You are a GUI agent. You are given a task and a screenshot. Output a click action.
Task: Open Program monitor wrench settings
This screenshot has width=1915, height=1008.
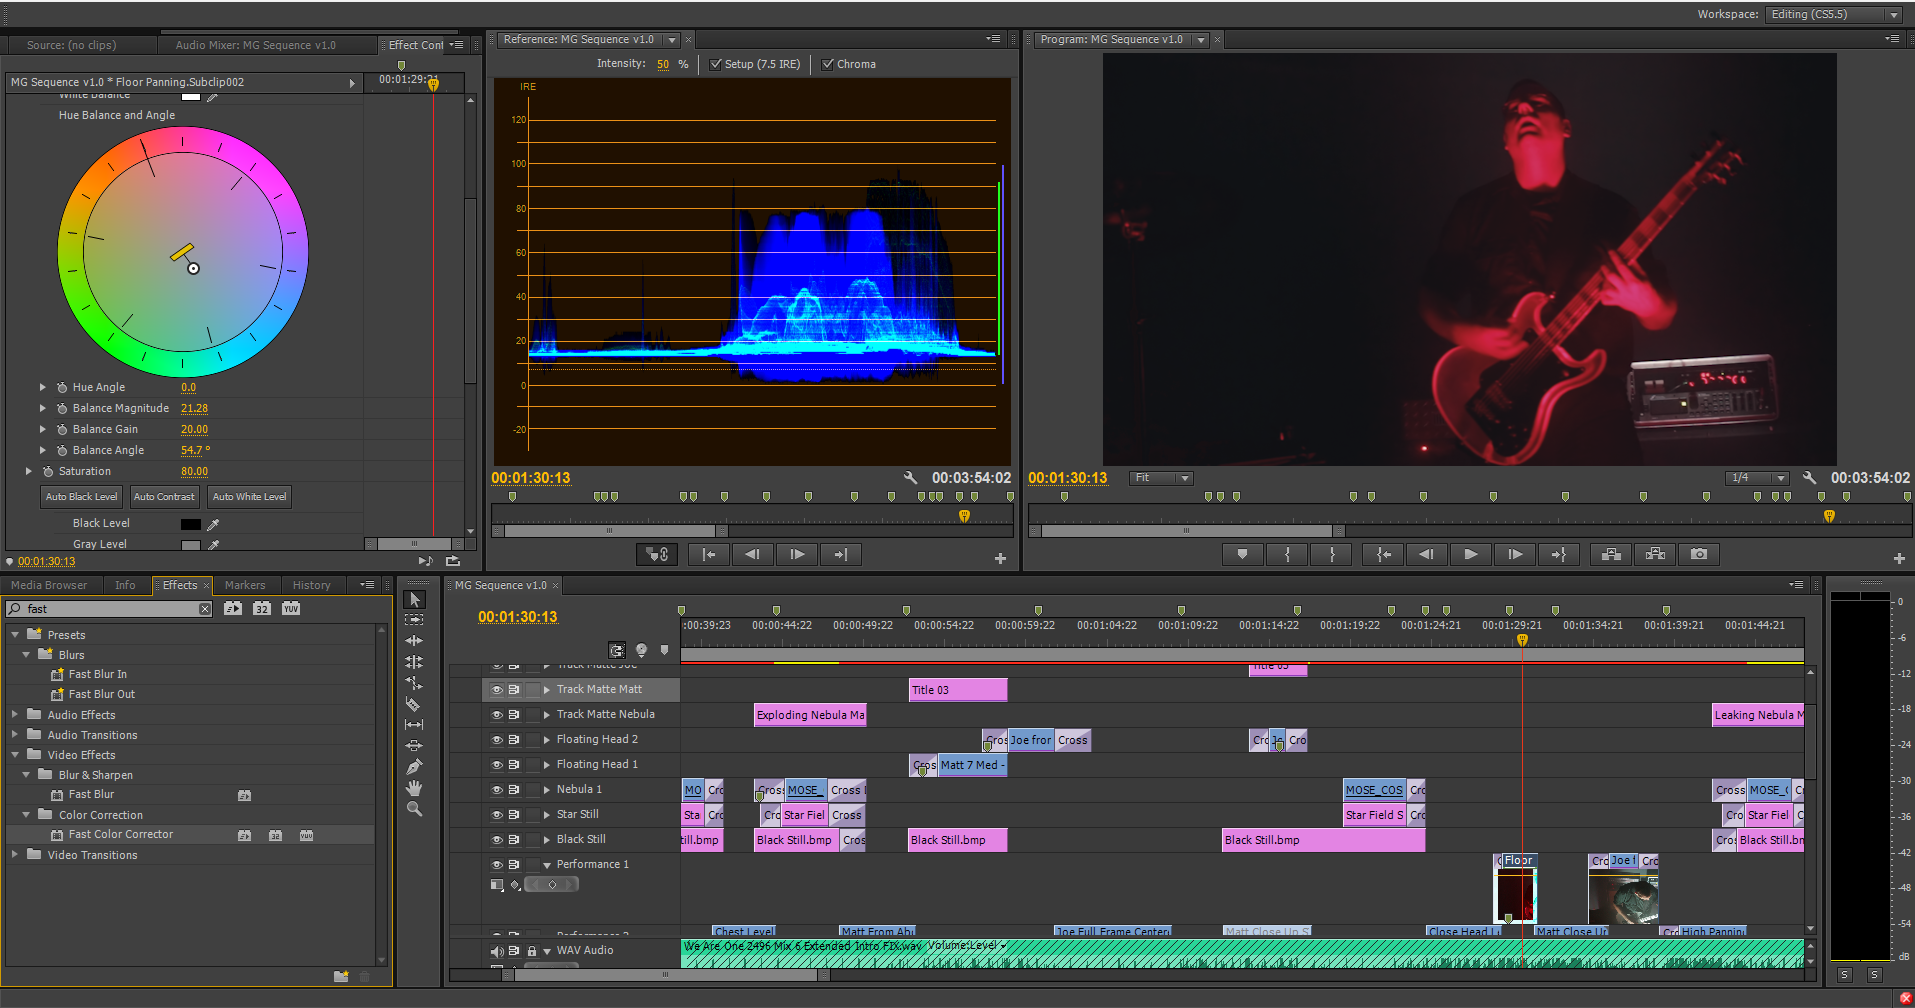pos(1809,478)
